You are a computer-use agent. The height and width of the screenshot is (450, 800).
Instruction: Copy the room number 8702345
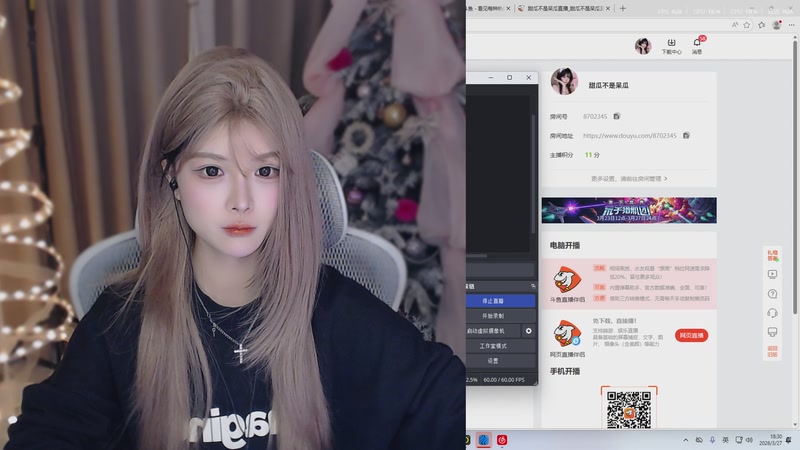click(617, 116)
